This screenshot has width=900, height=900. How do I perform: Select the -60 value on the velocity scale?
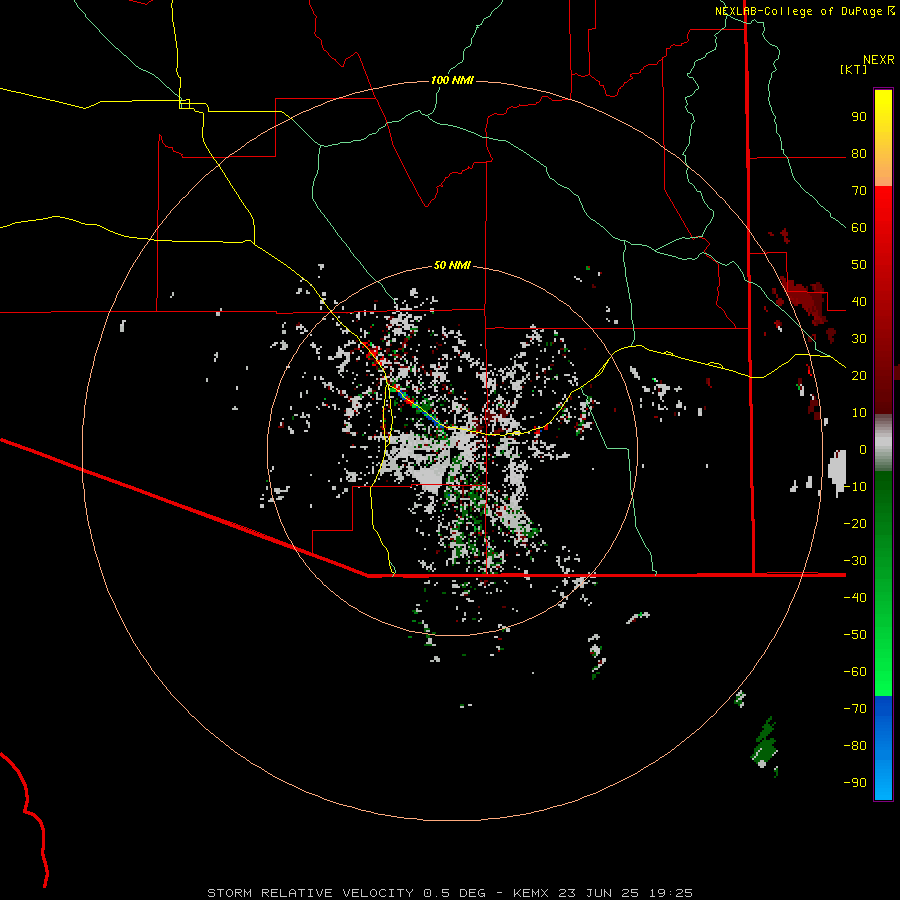pyautogui.click(x=855, y=672)
